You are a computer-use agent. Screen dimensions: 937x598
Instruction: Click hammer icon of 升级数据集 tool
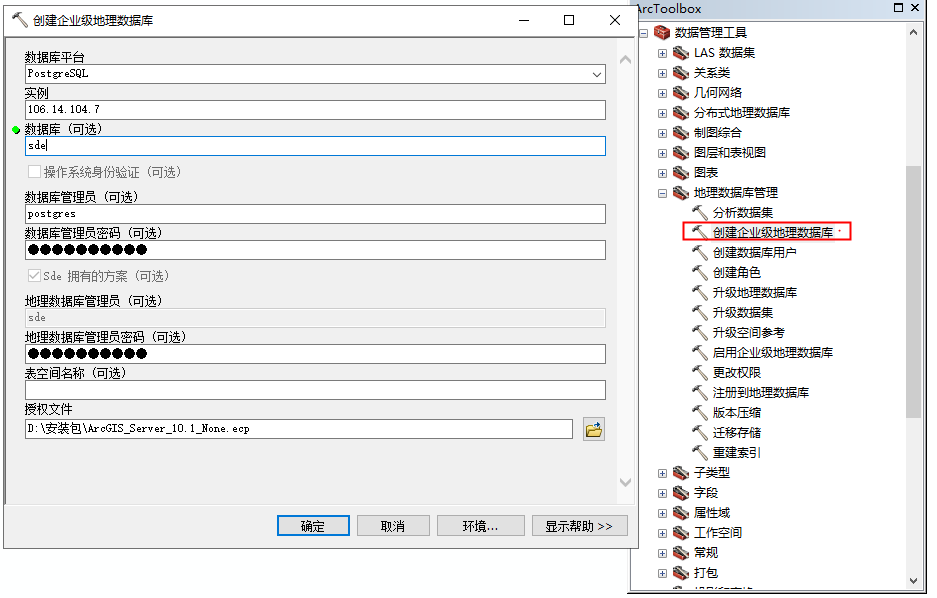coord(700,312)
